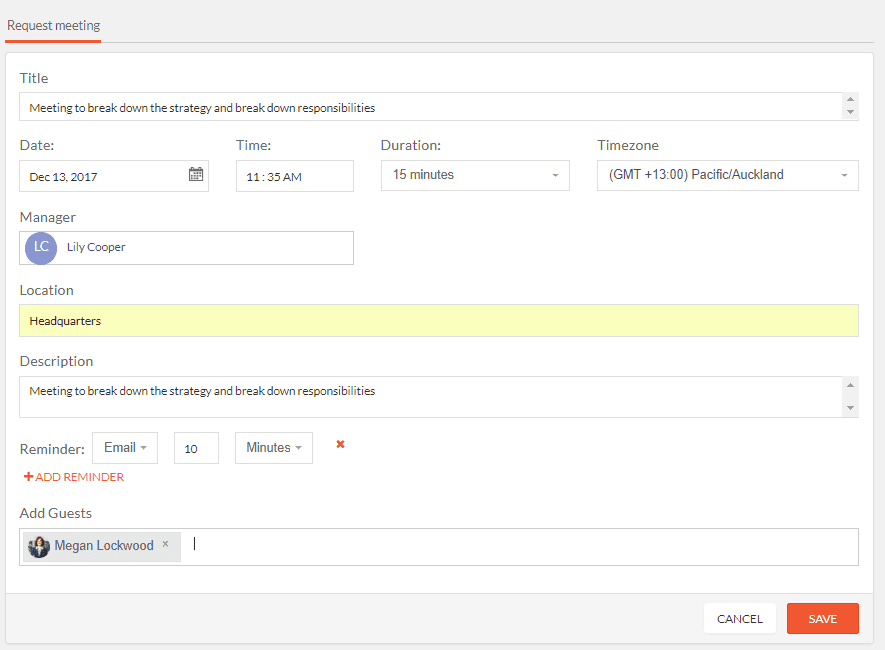This screenshot has height=650, width=885.
Task: Save the meeting request
Action: pyautogui.click(x=822, y=618)
